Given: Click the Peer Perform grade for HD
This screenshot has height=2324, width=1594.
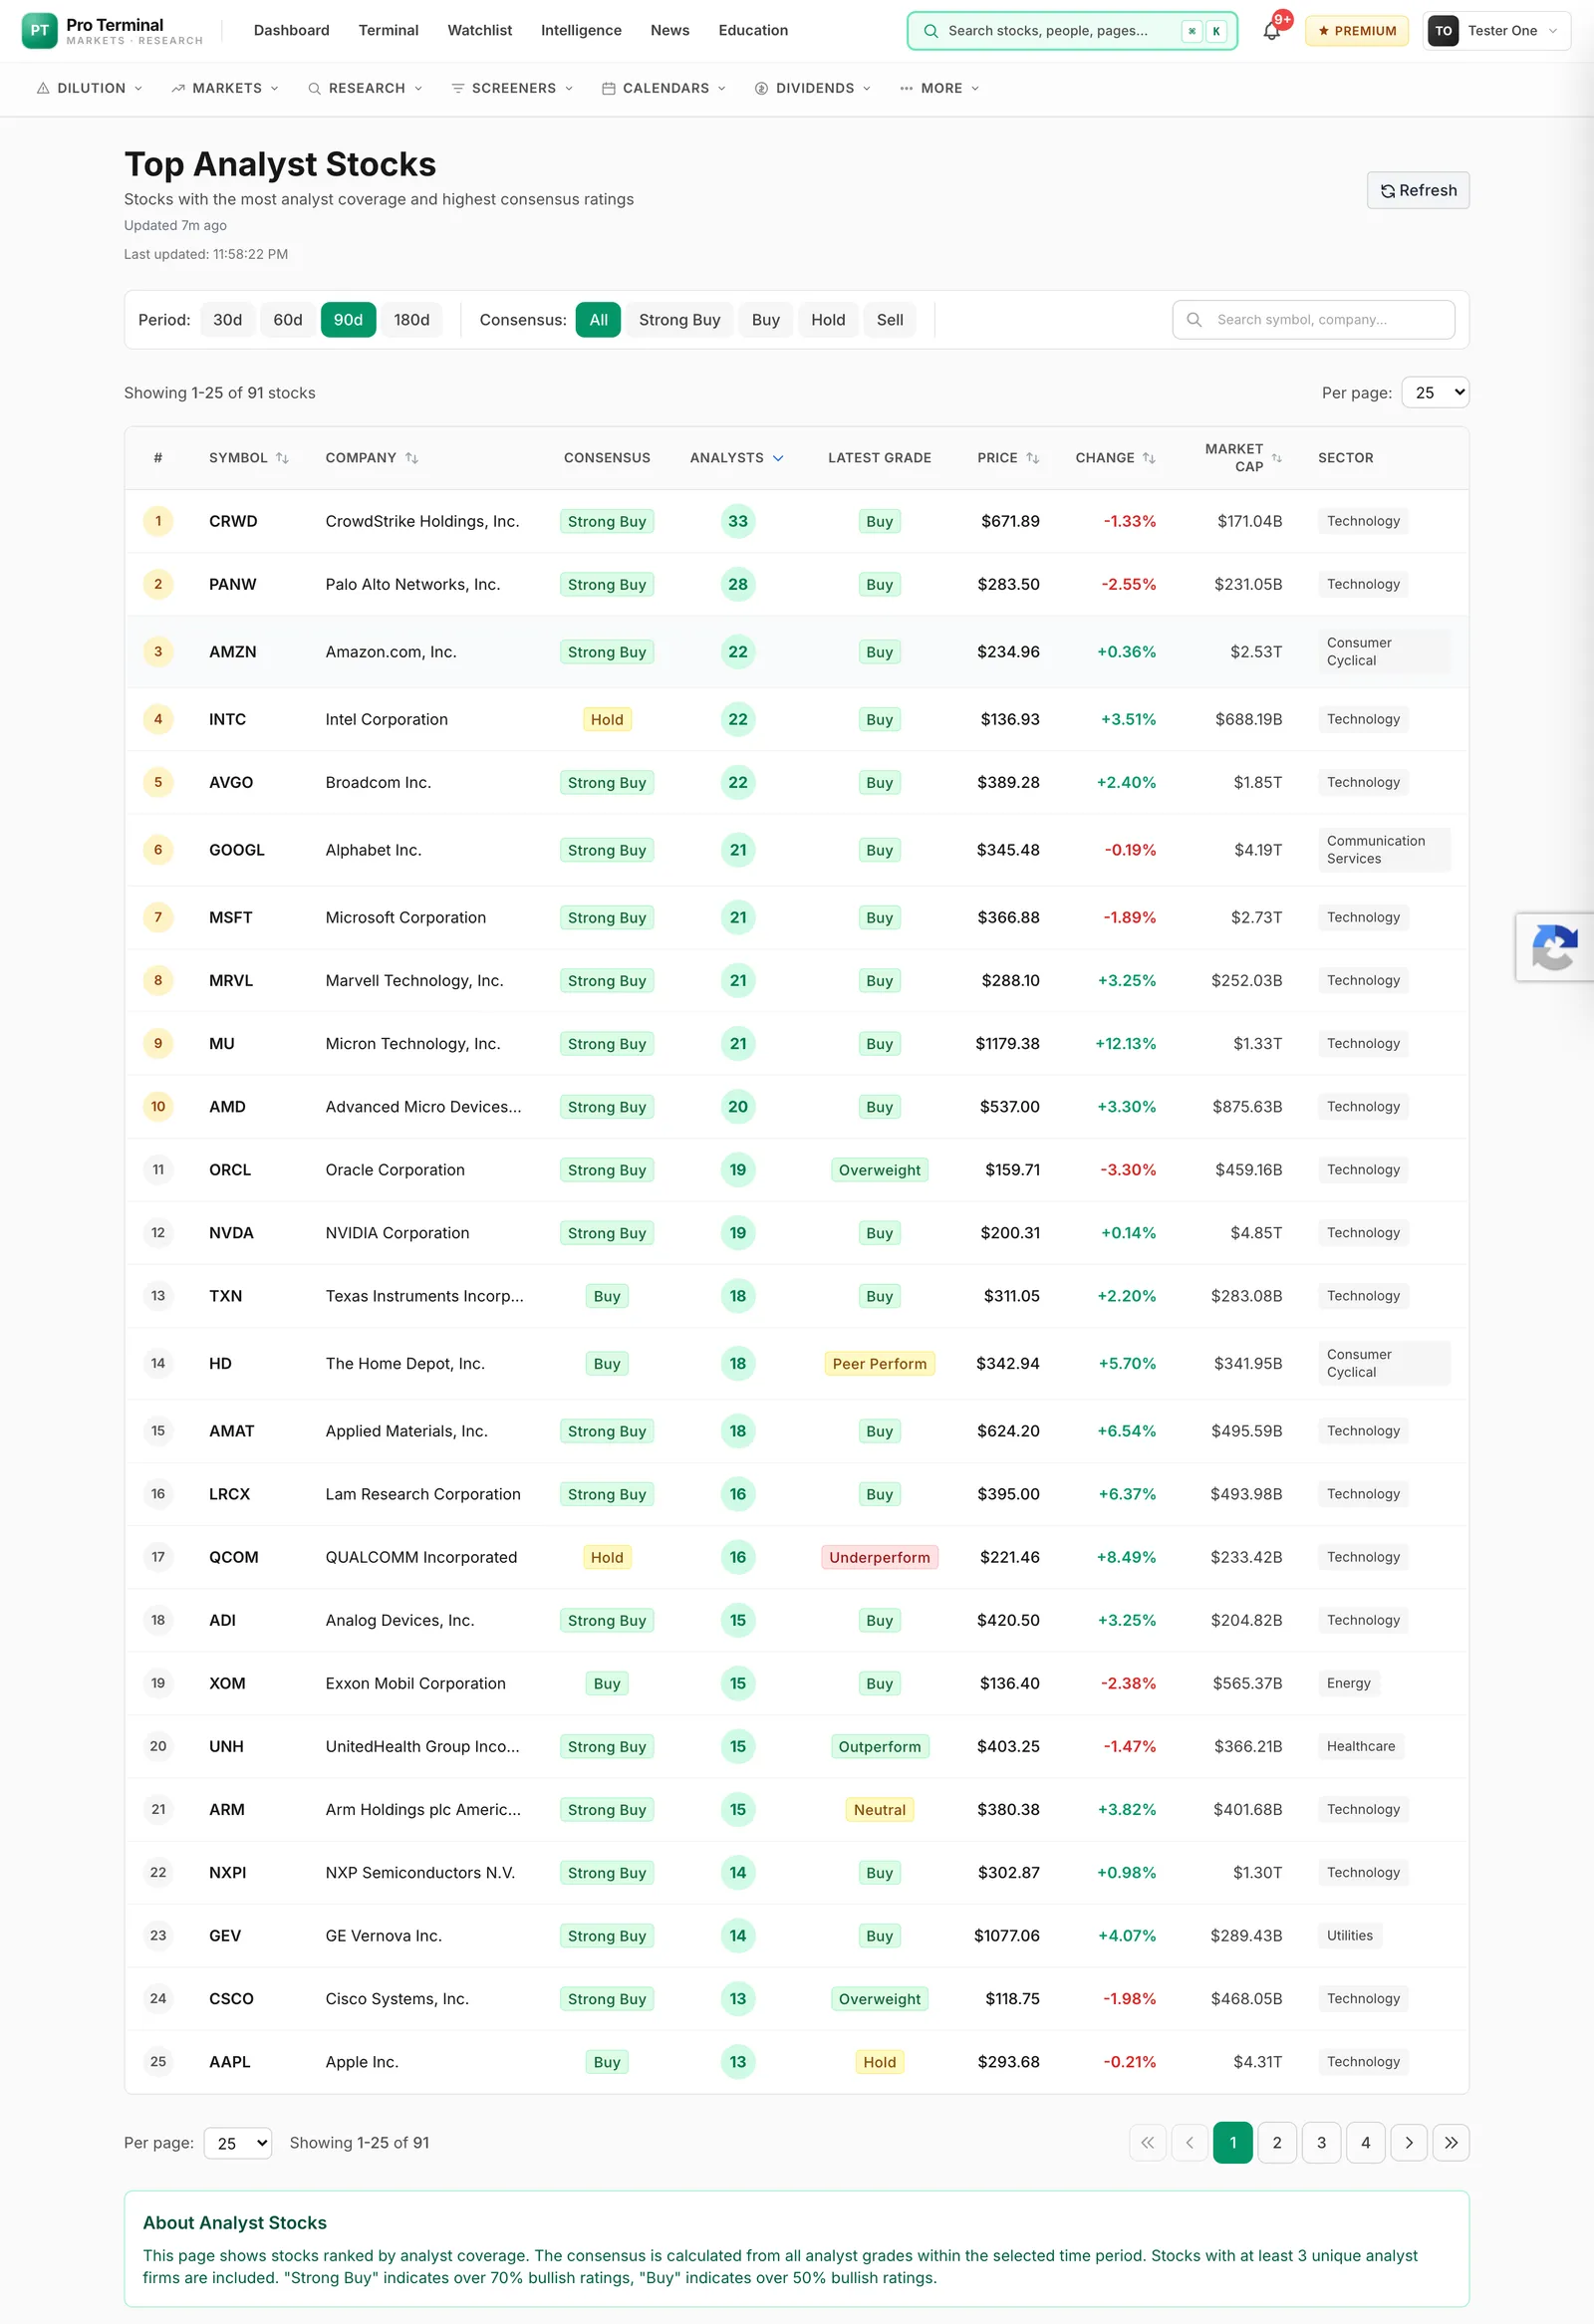Looking at the screenshot, I should pyautogui.click(x=880, y=1363).
